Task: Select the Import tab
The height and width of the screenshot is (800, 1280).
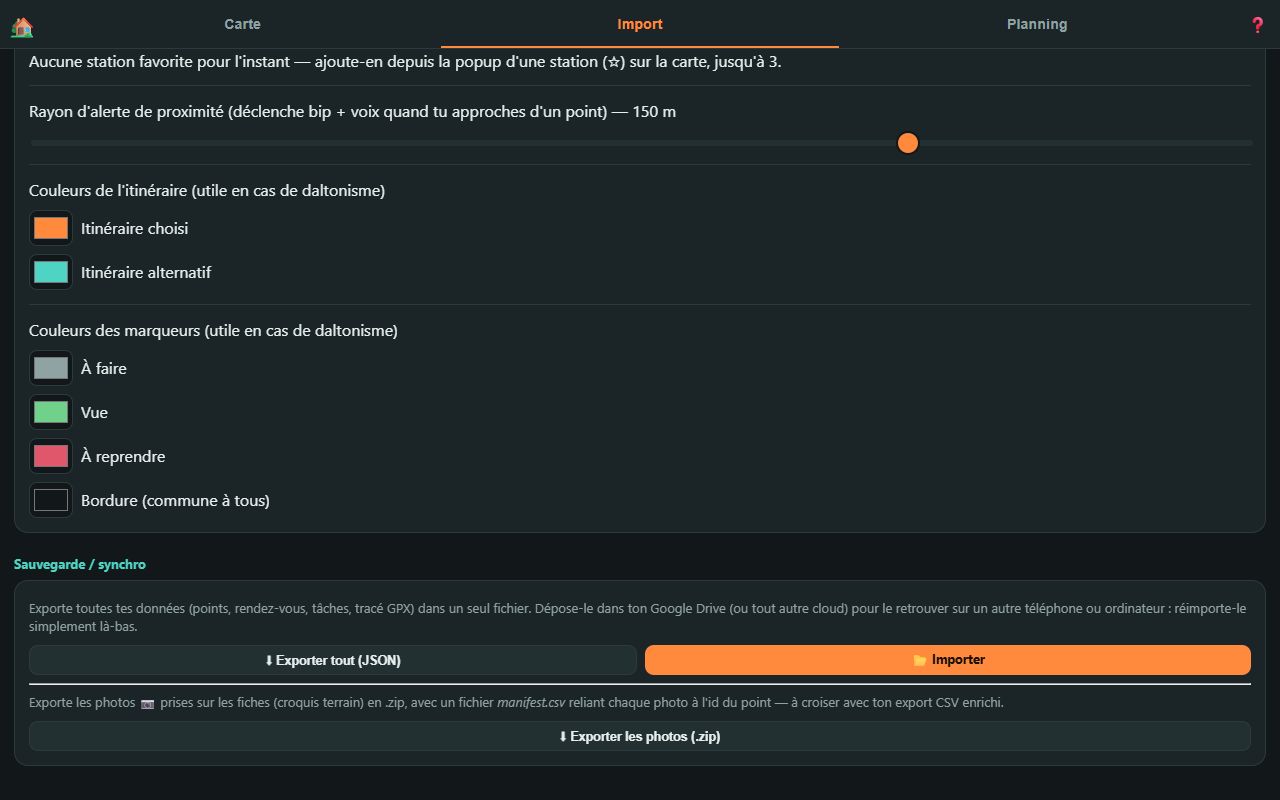Action: (640, 24)
